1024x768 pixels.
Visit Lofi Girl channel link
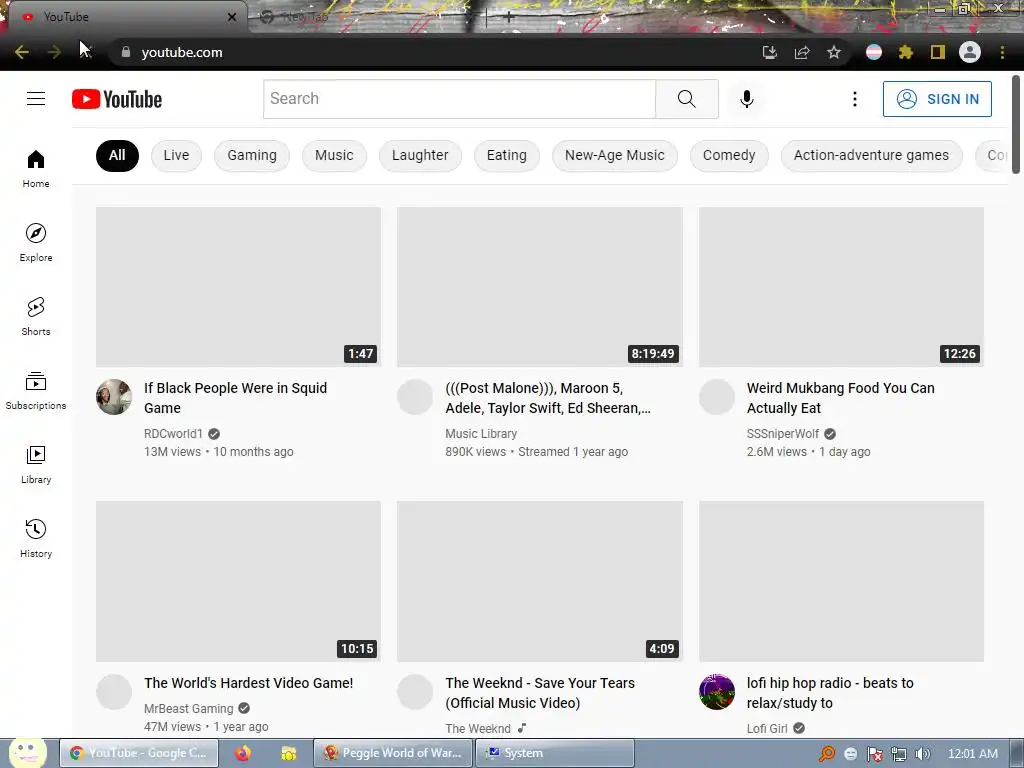(x=767, y=728)
